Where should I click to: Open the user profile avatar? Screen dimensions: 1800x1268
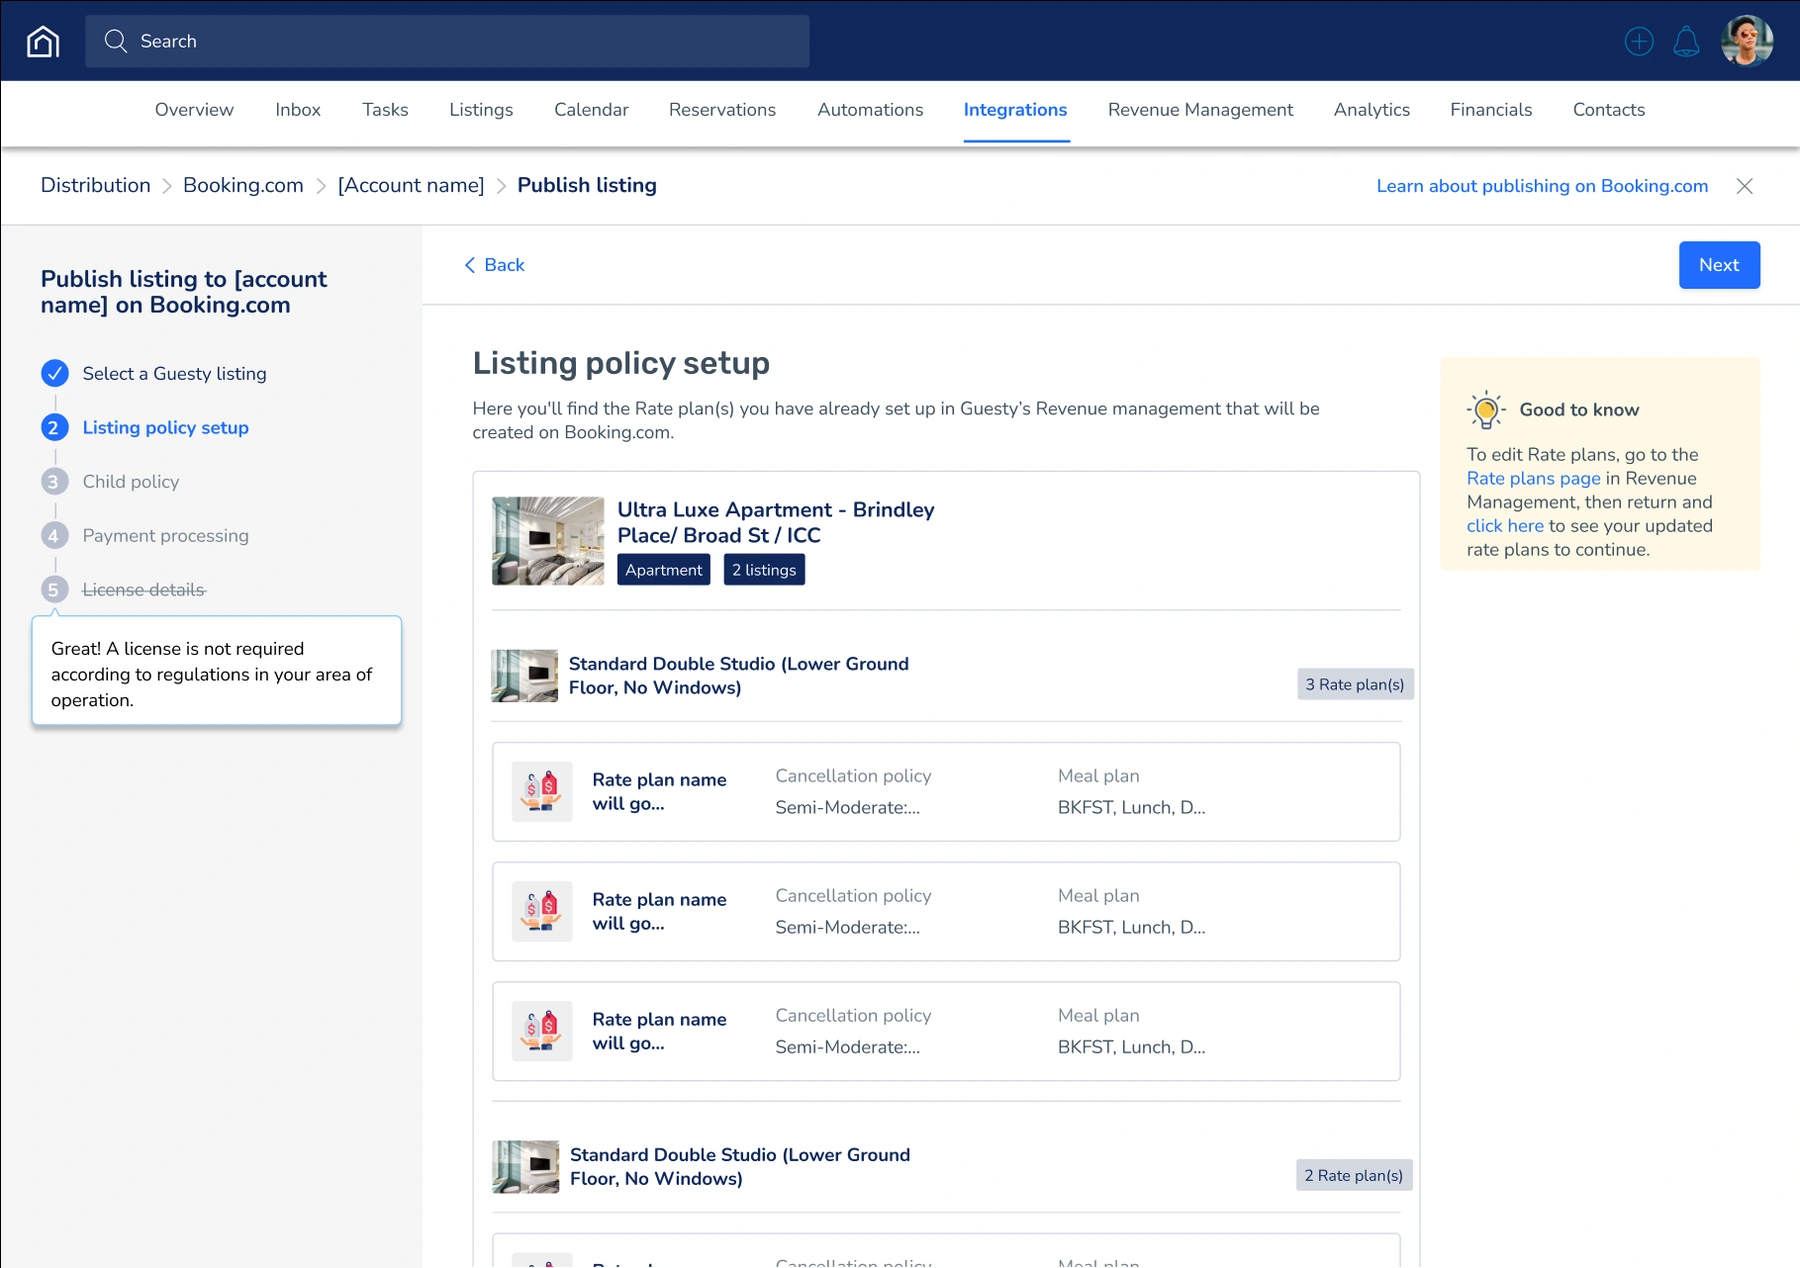(1747, 41)
